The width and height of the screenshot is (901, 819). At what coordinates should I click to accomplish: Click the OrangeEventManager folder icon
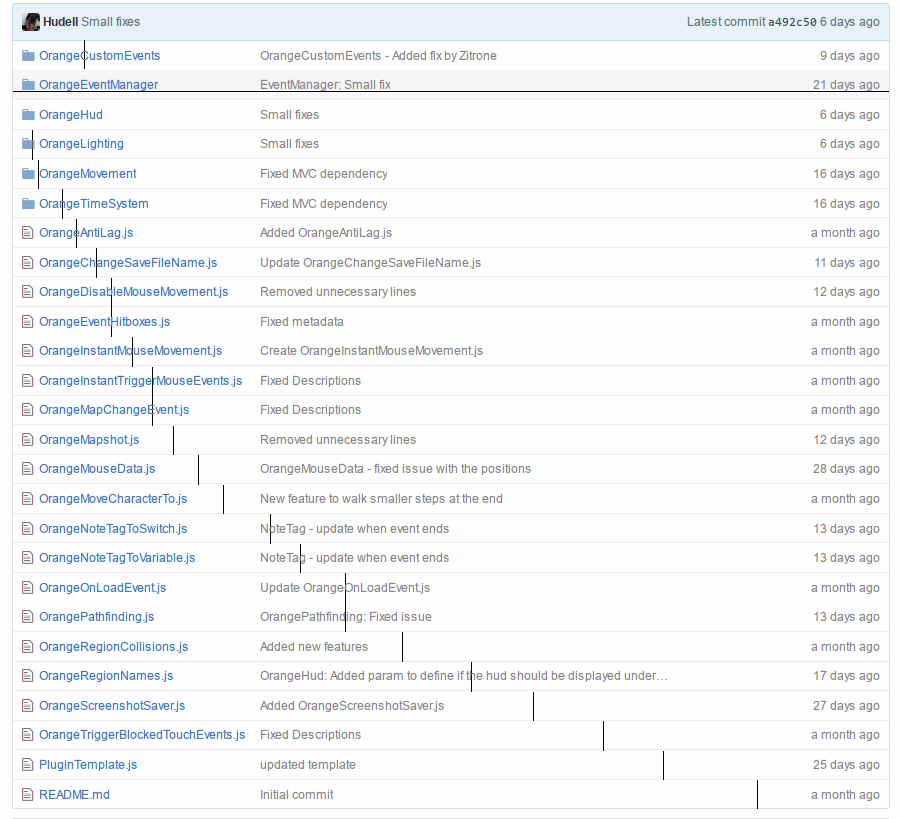[28, 84]
